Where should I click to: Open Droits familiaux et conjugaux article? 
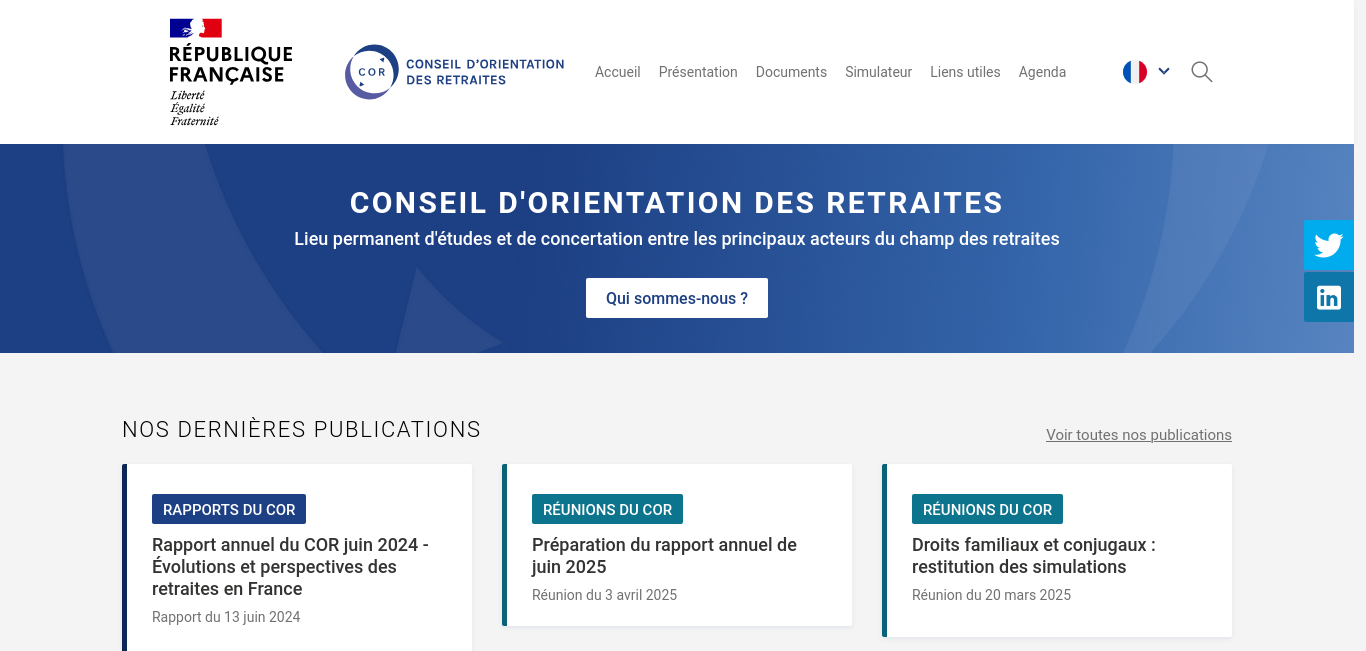1033,556
